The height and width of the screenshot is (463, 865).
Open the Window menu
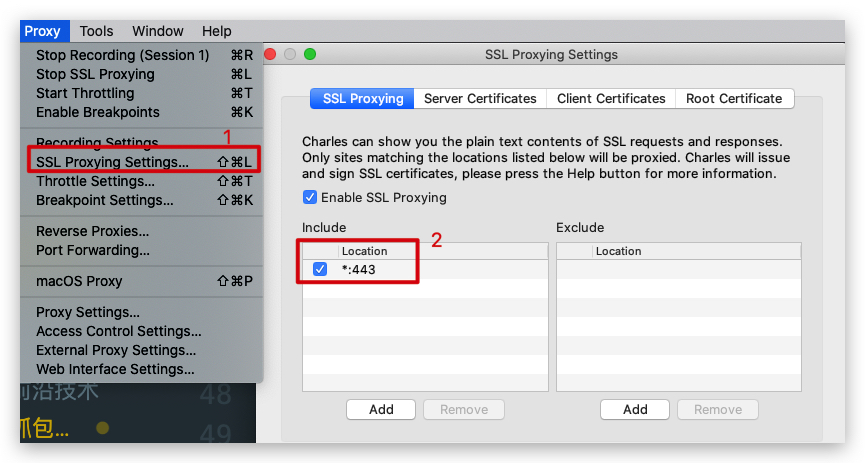(157, 31)
